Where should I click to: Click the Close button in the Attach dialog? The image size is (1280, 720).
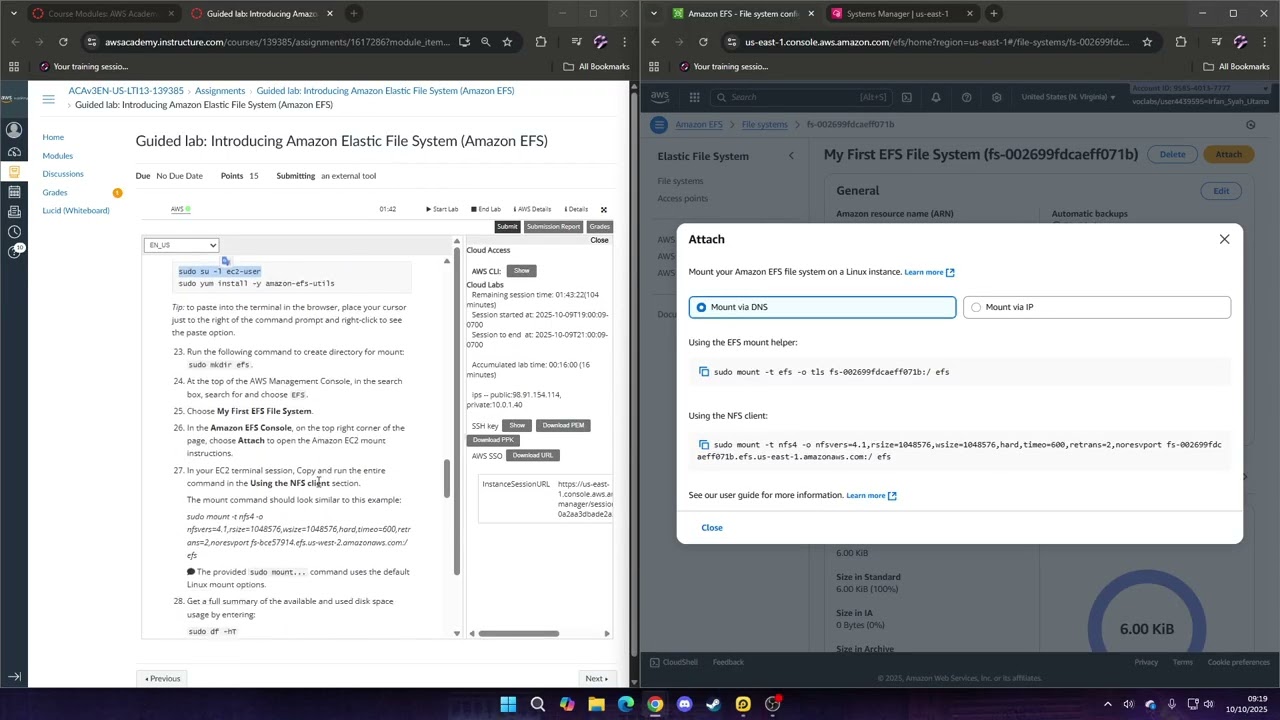(712, 527)
